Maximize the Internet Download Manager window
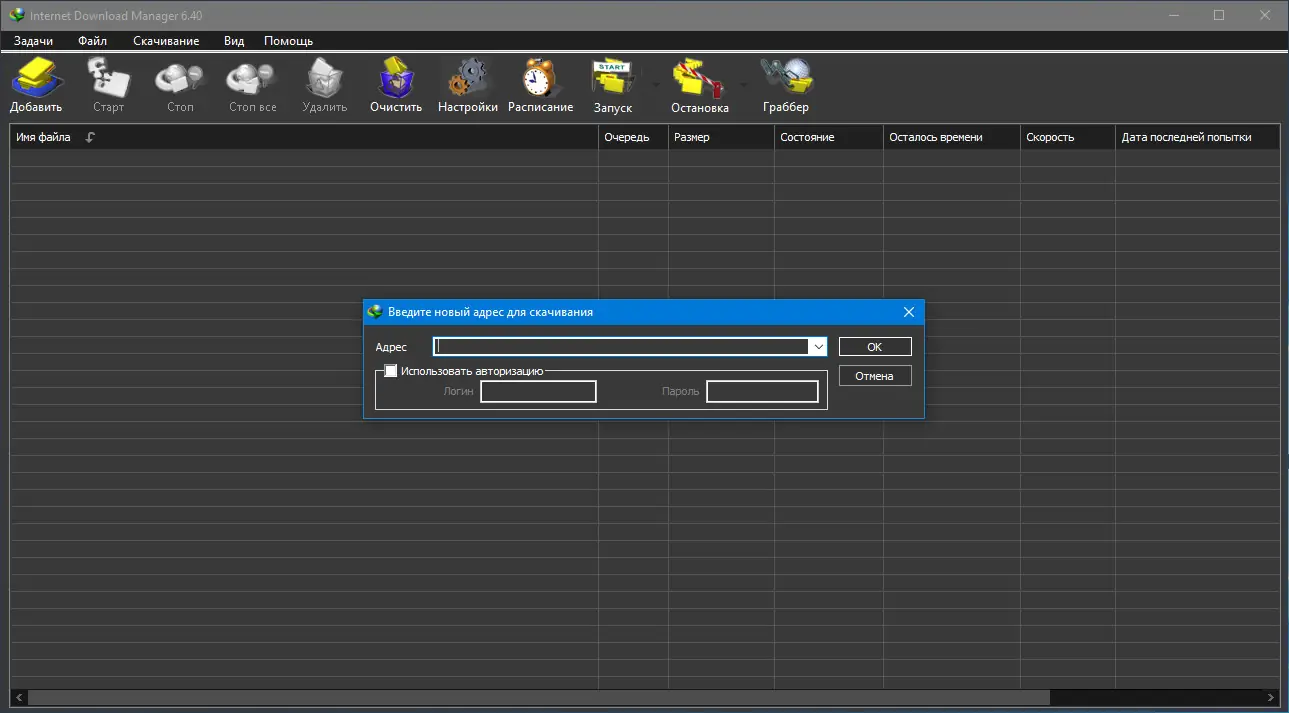Viewport: 1289px width, 713px height. tap(1219, 15)
